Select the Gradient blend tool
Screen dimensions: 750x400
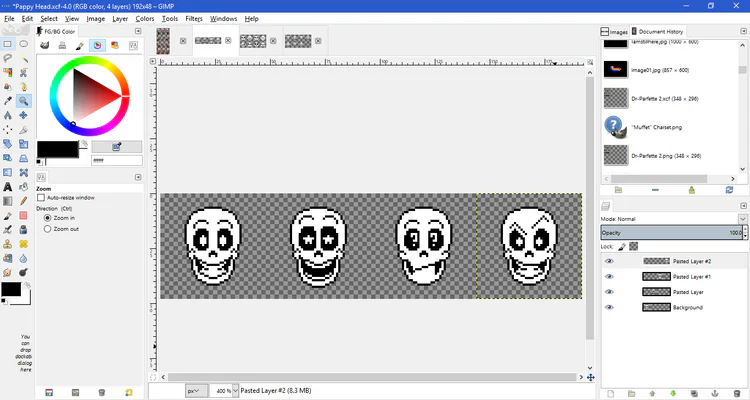pyautogui.click(x=8, y=201)
